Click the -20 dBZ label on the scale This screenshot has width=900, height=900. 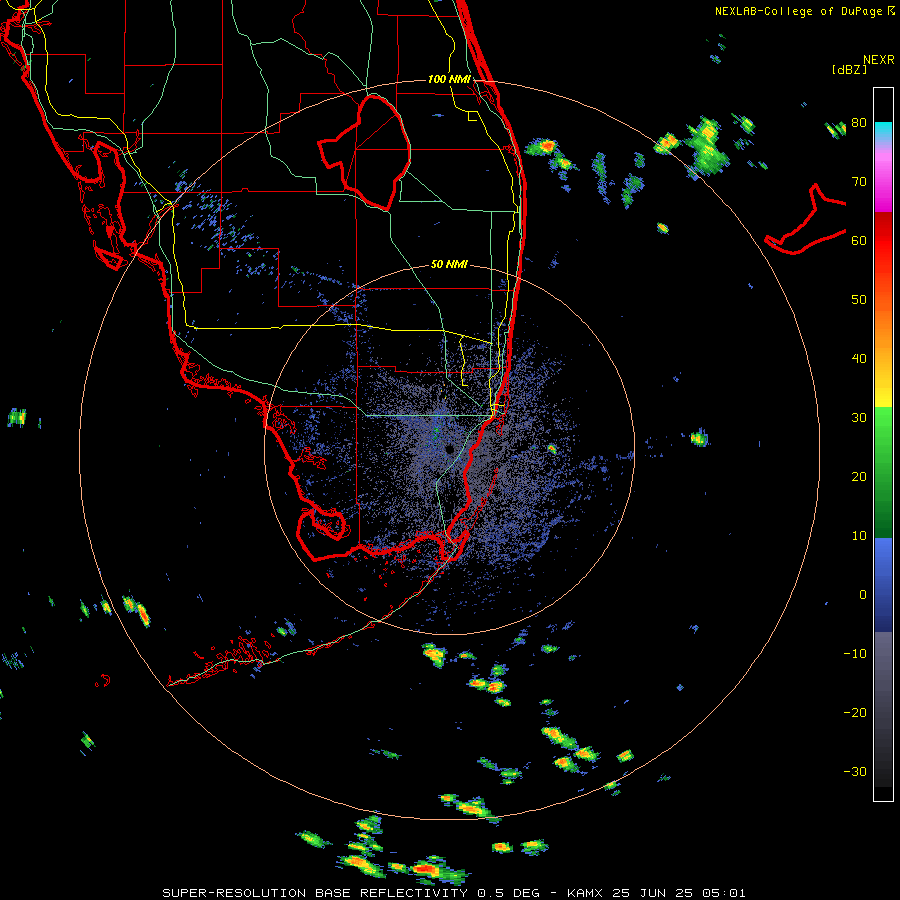point(855,713)
